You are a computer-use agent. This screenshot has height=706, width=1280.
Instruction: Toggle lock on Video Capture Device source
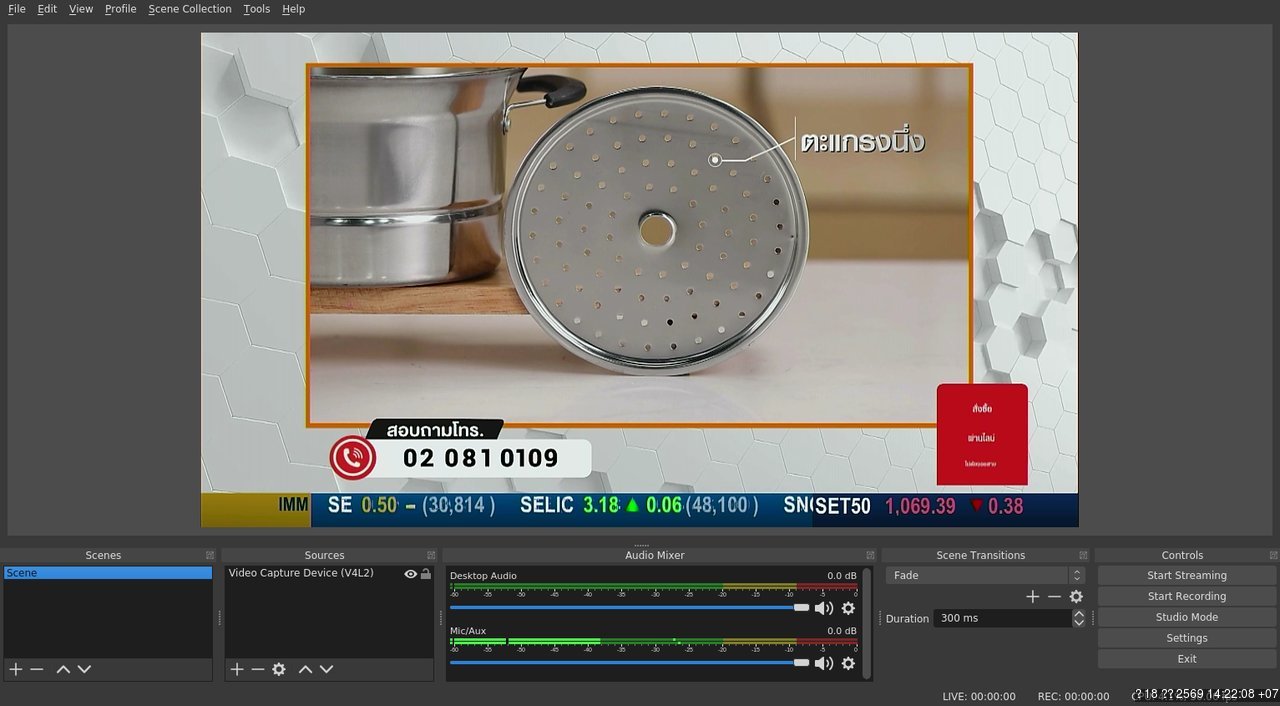click(x=426, y=574)
